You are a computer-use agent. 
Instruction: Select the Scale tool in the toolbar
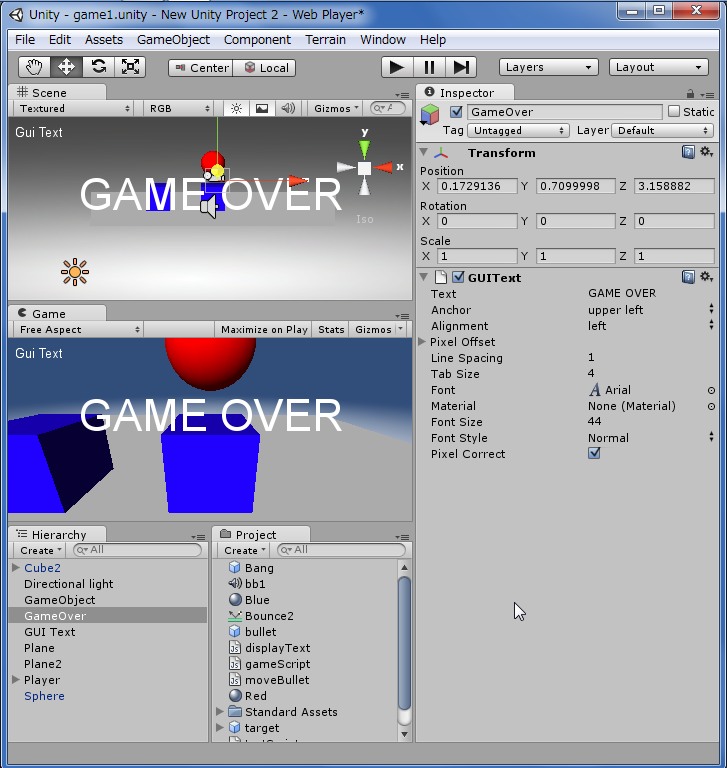(130, 67)
